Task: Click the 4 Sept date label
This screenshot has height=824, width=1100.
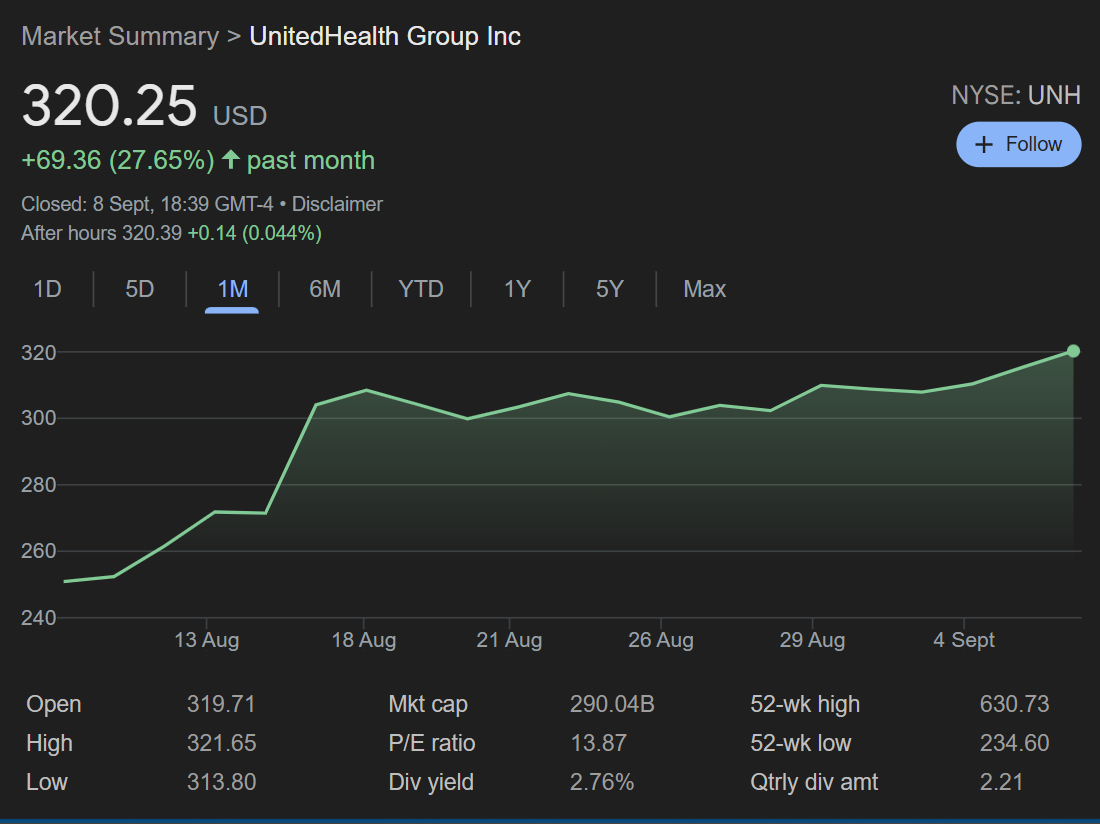Action: [x=964, y=640]
